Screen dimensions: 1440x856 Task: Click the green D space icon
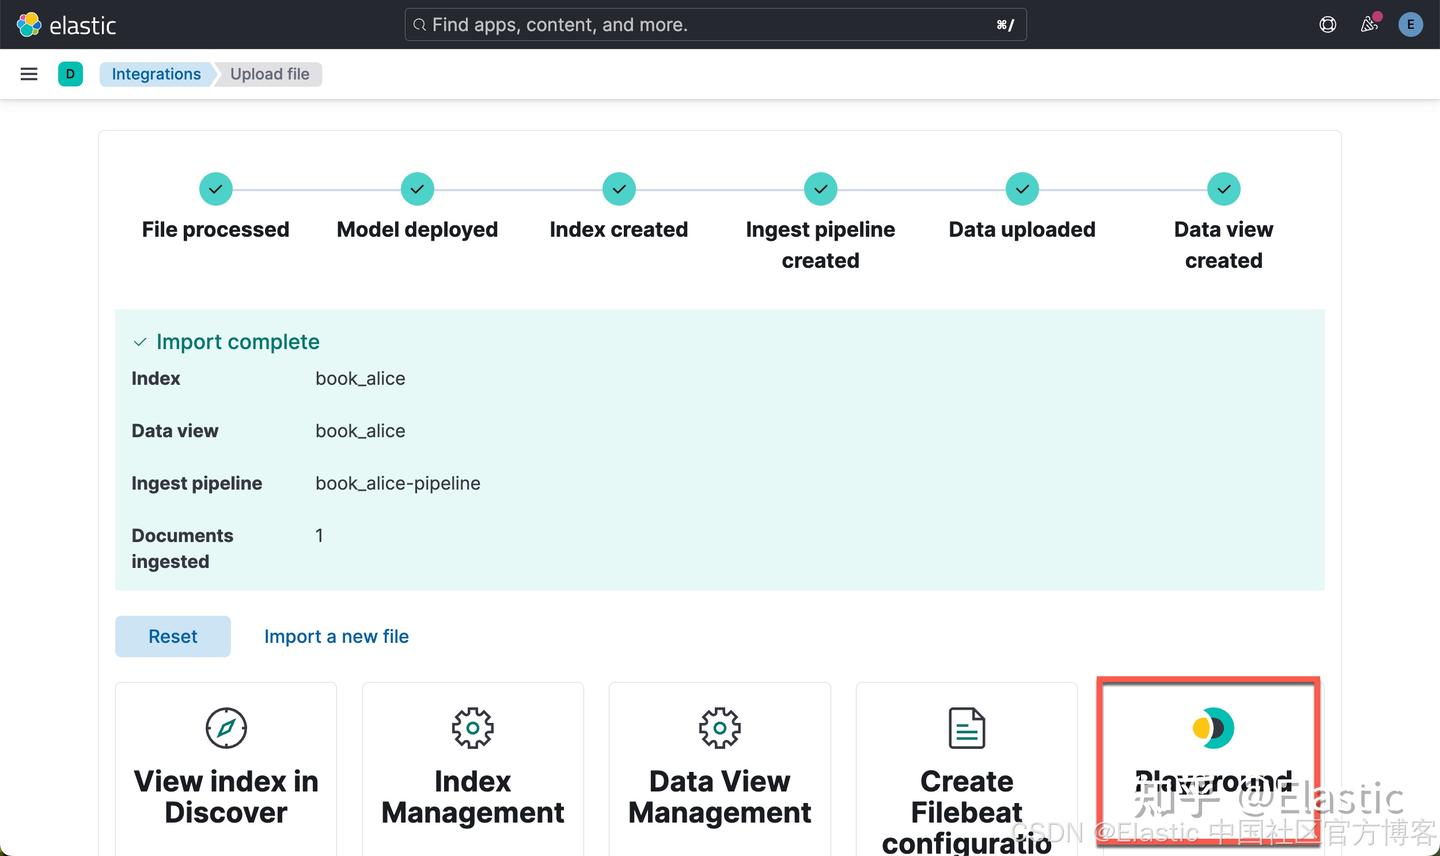click(70, 73)
